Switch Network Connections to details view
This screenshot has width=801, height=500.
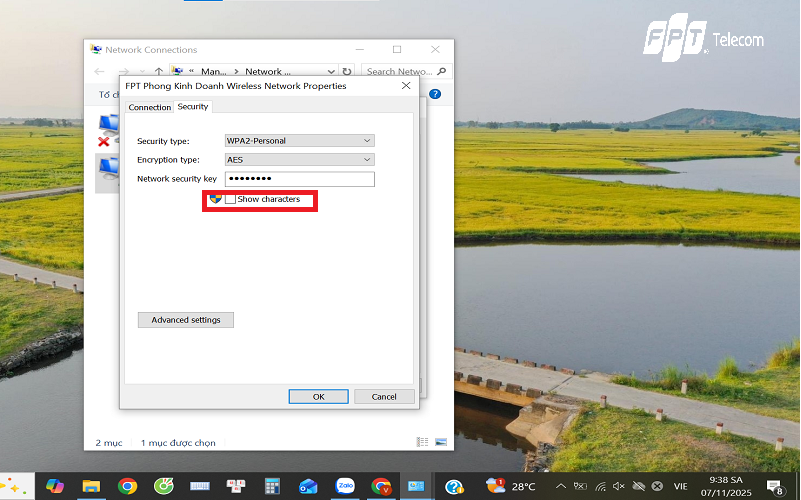pos(422,442)
